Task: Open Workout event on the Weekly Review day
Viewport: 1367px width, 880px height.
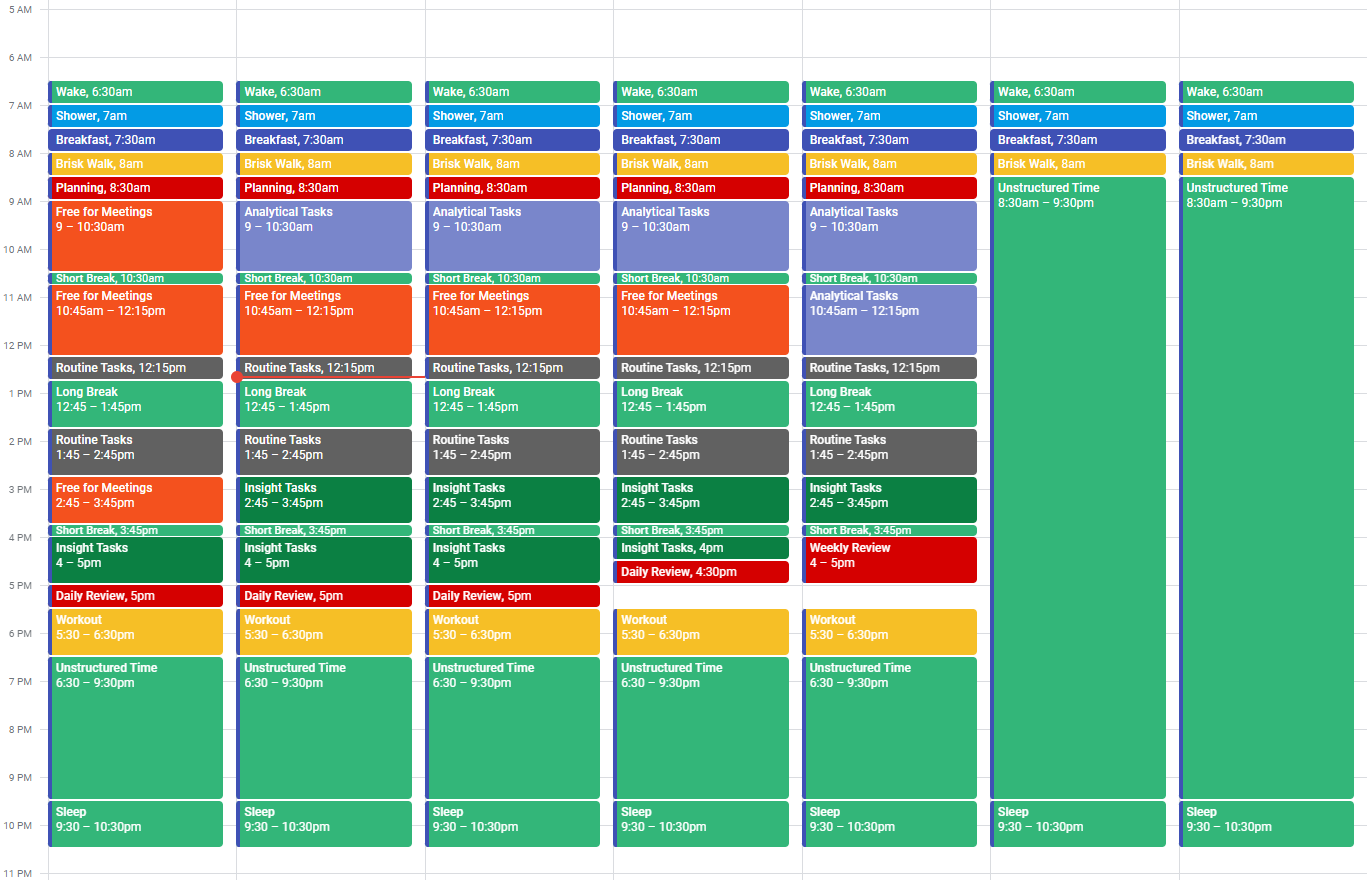Action: pos(890,632)
